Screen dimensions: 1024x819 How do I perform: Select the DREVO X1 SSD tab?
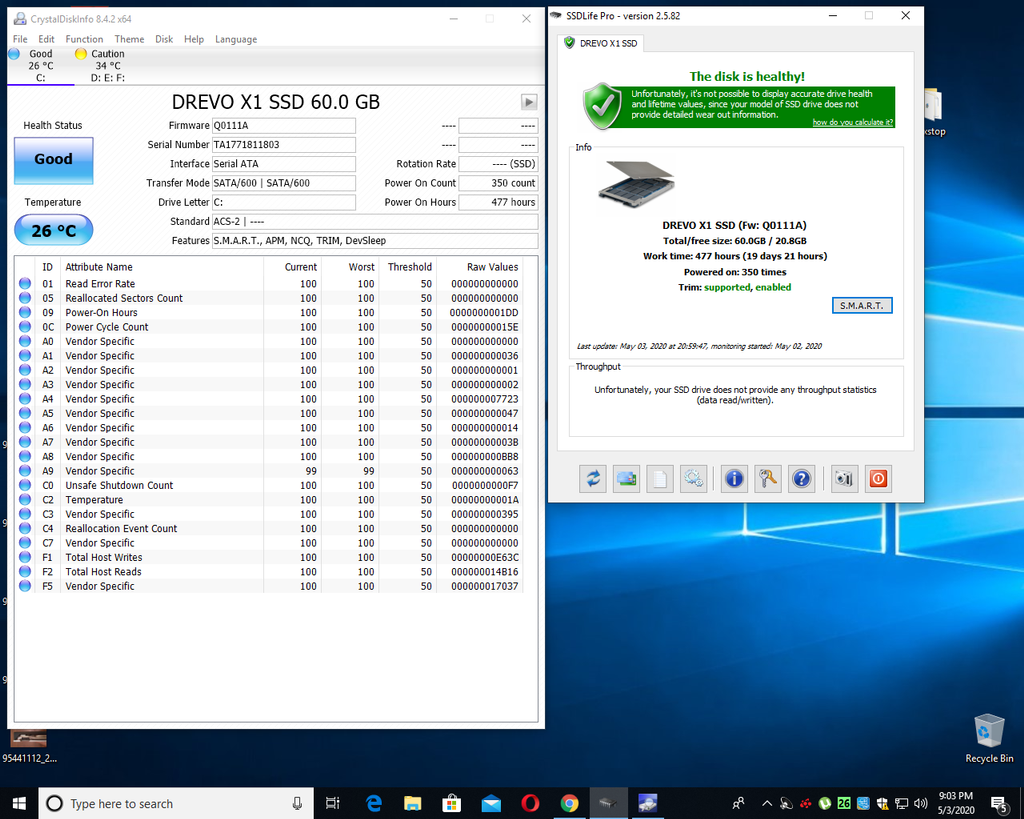601,43
